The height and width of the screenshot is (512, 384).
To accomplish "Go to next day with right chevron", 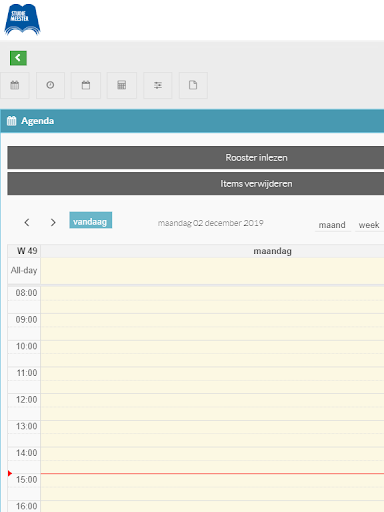I will (53, 222).
